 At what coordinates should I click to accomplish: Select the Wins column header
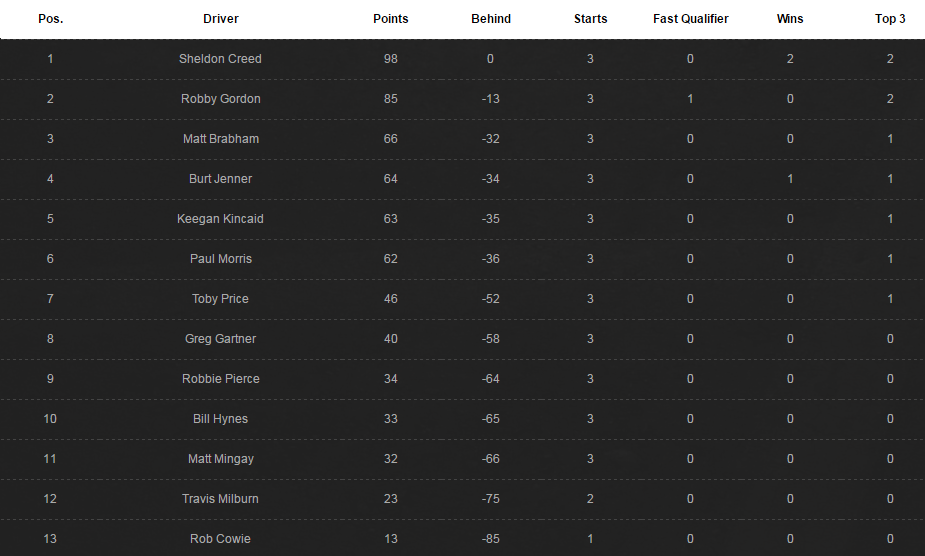pyautogui.click(x=790, y=19)
